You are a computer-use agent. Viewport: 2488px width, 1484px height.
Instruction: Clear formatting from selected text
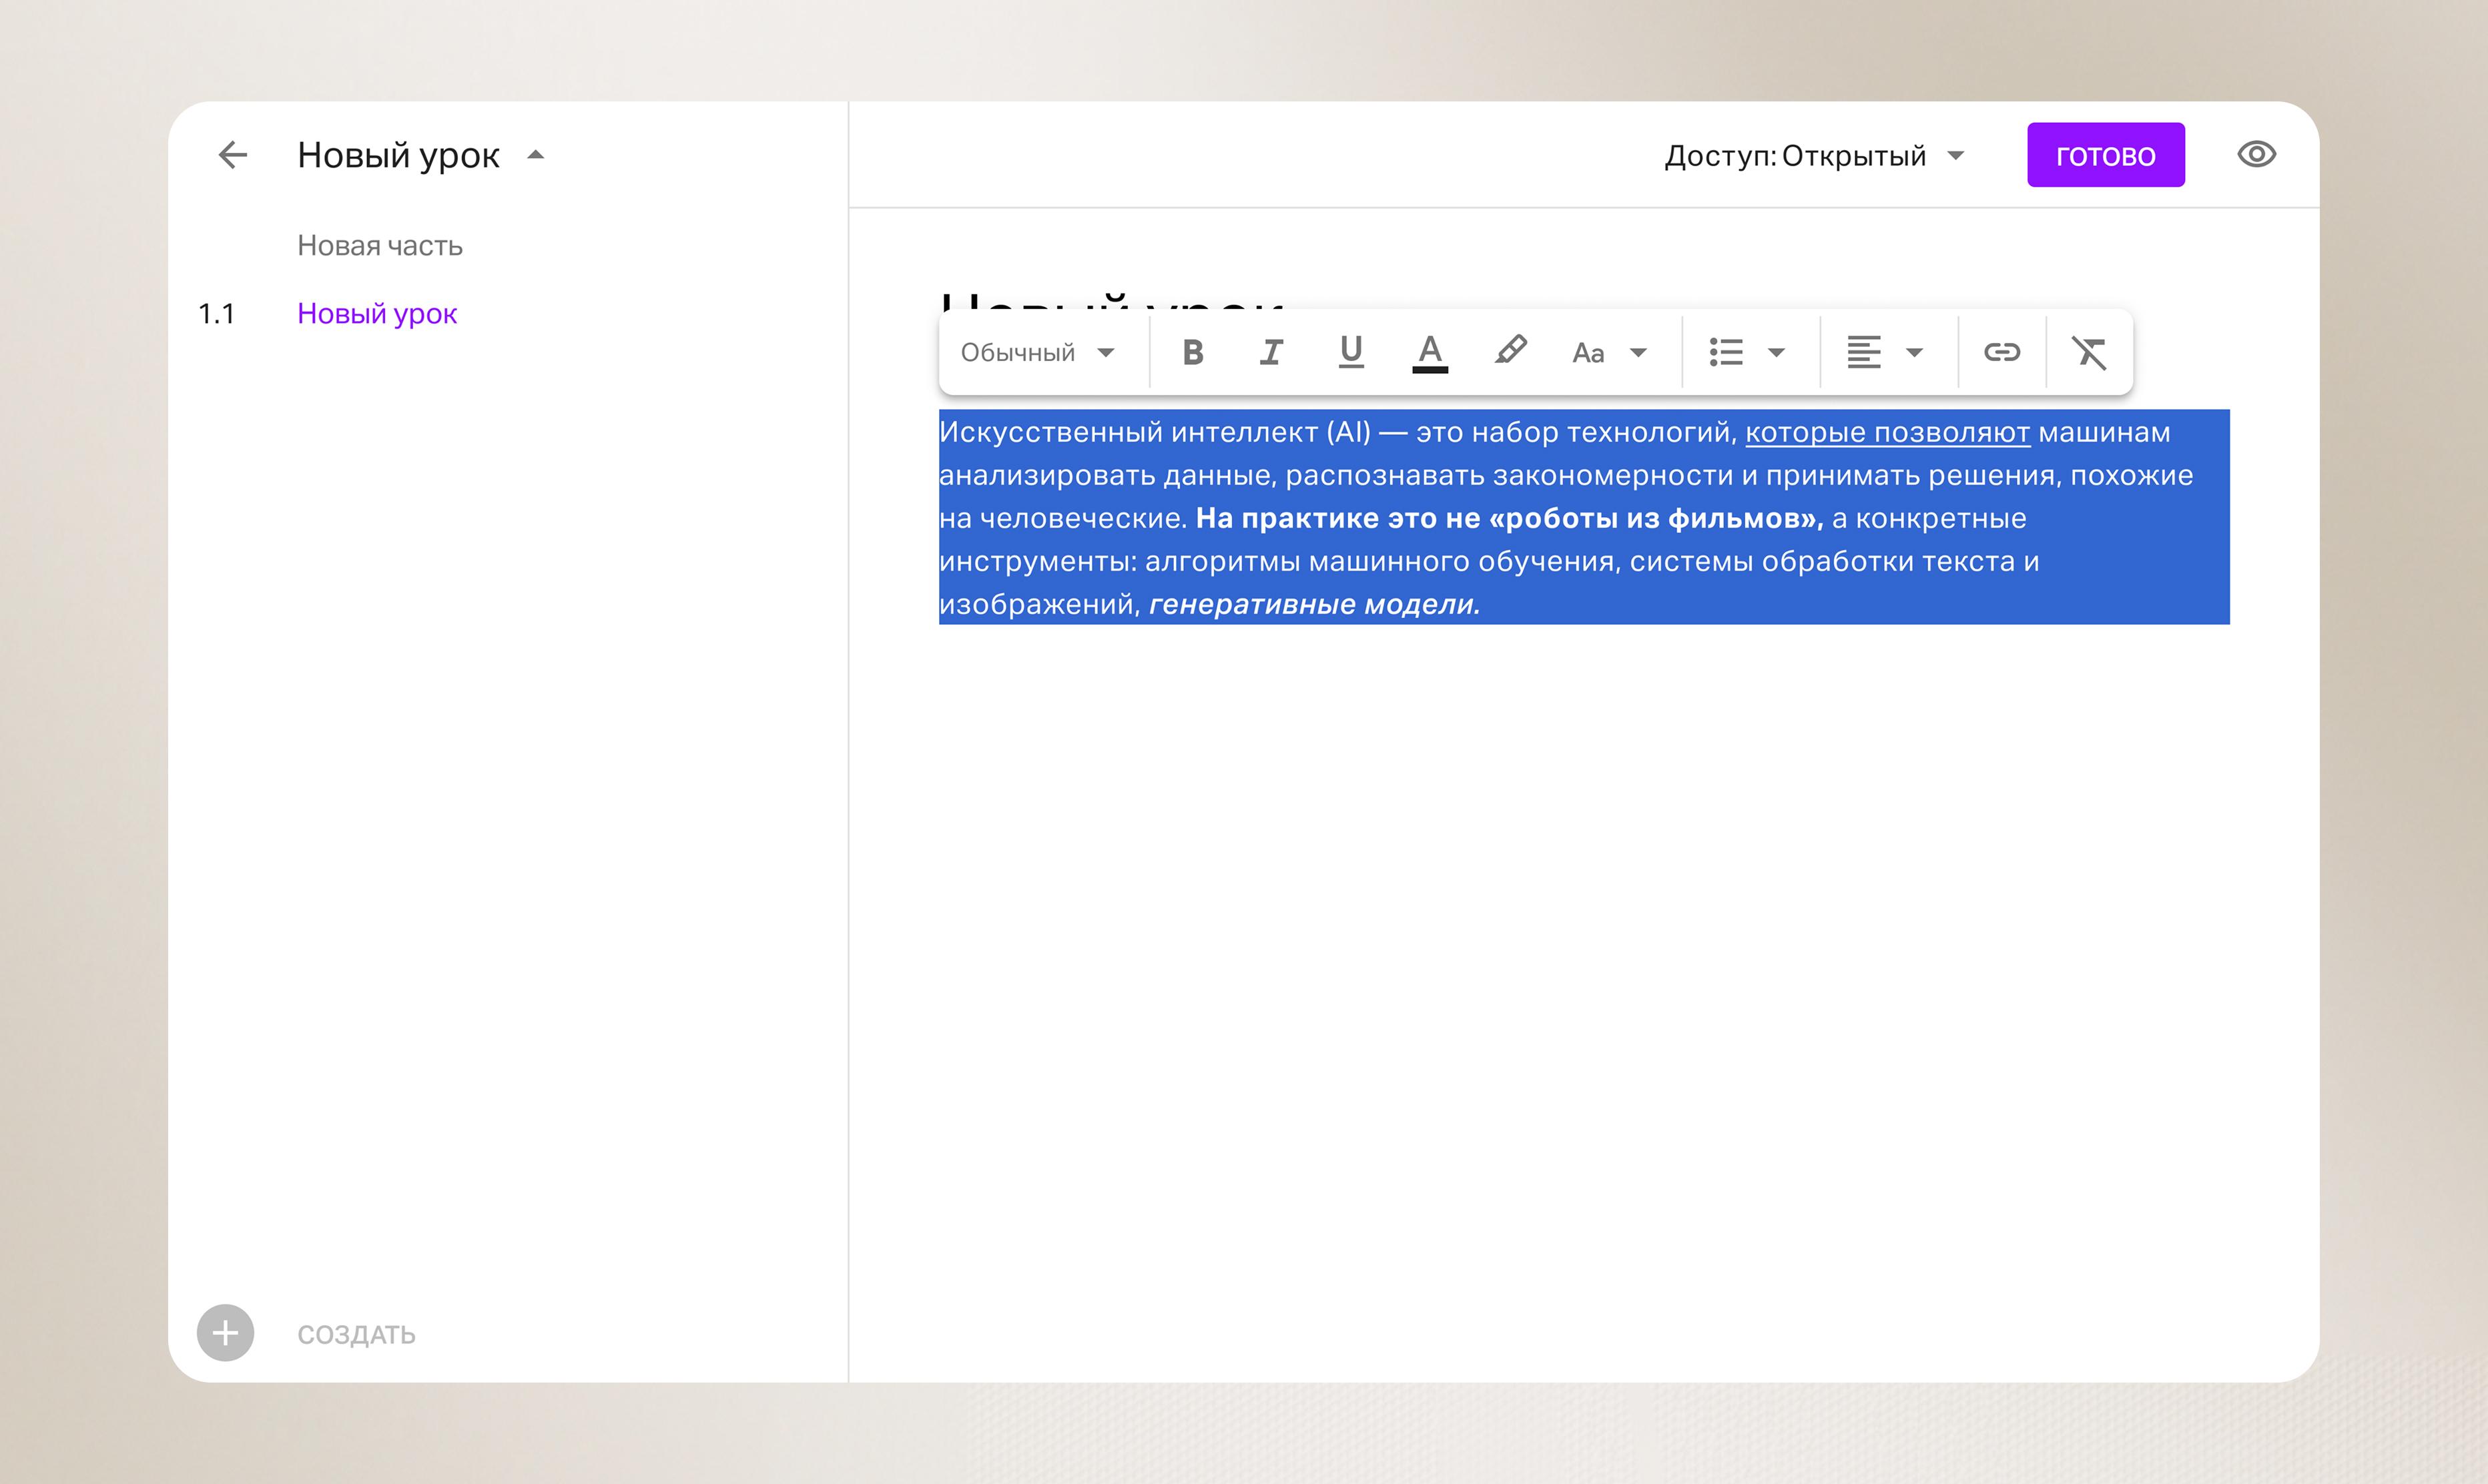pyautogui.click(x=2089, y=352)
